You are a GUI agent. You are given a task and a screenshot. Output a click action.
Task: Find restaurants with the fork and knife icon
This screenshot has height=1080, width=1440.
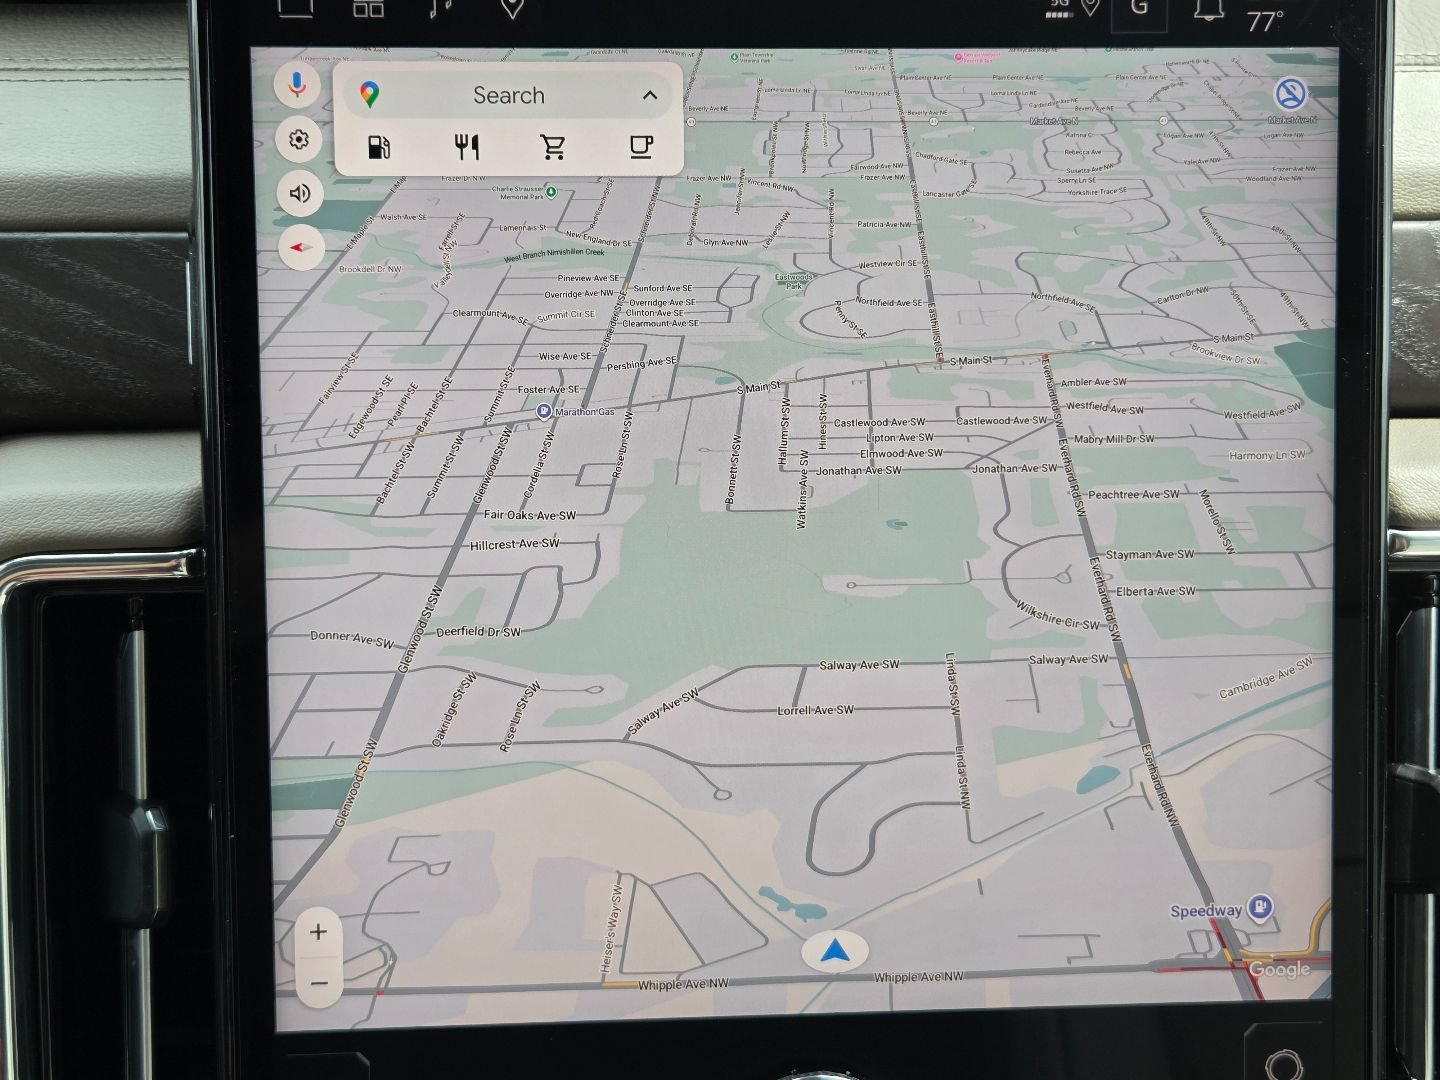pyautogui.click(x=466, y=148)
